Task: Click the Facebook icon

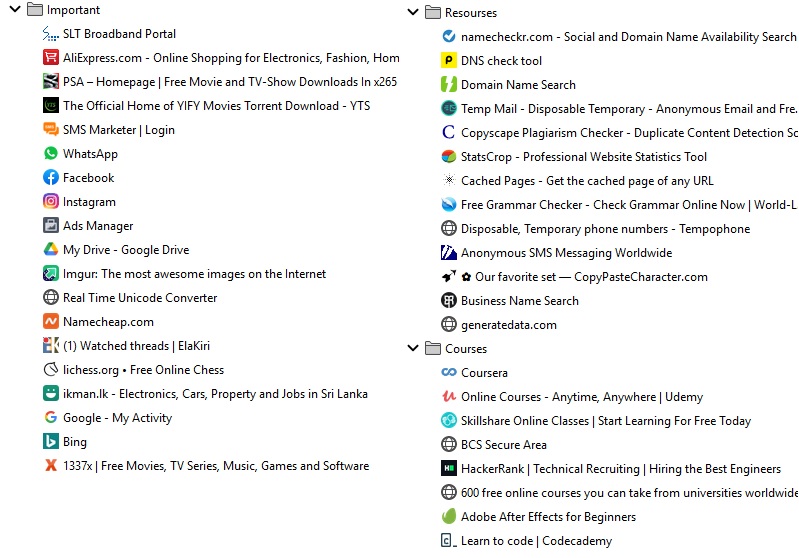Action: (x=50, y=177)
